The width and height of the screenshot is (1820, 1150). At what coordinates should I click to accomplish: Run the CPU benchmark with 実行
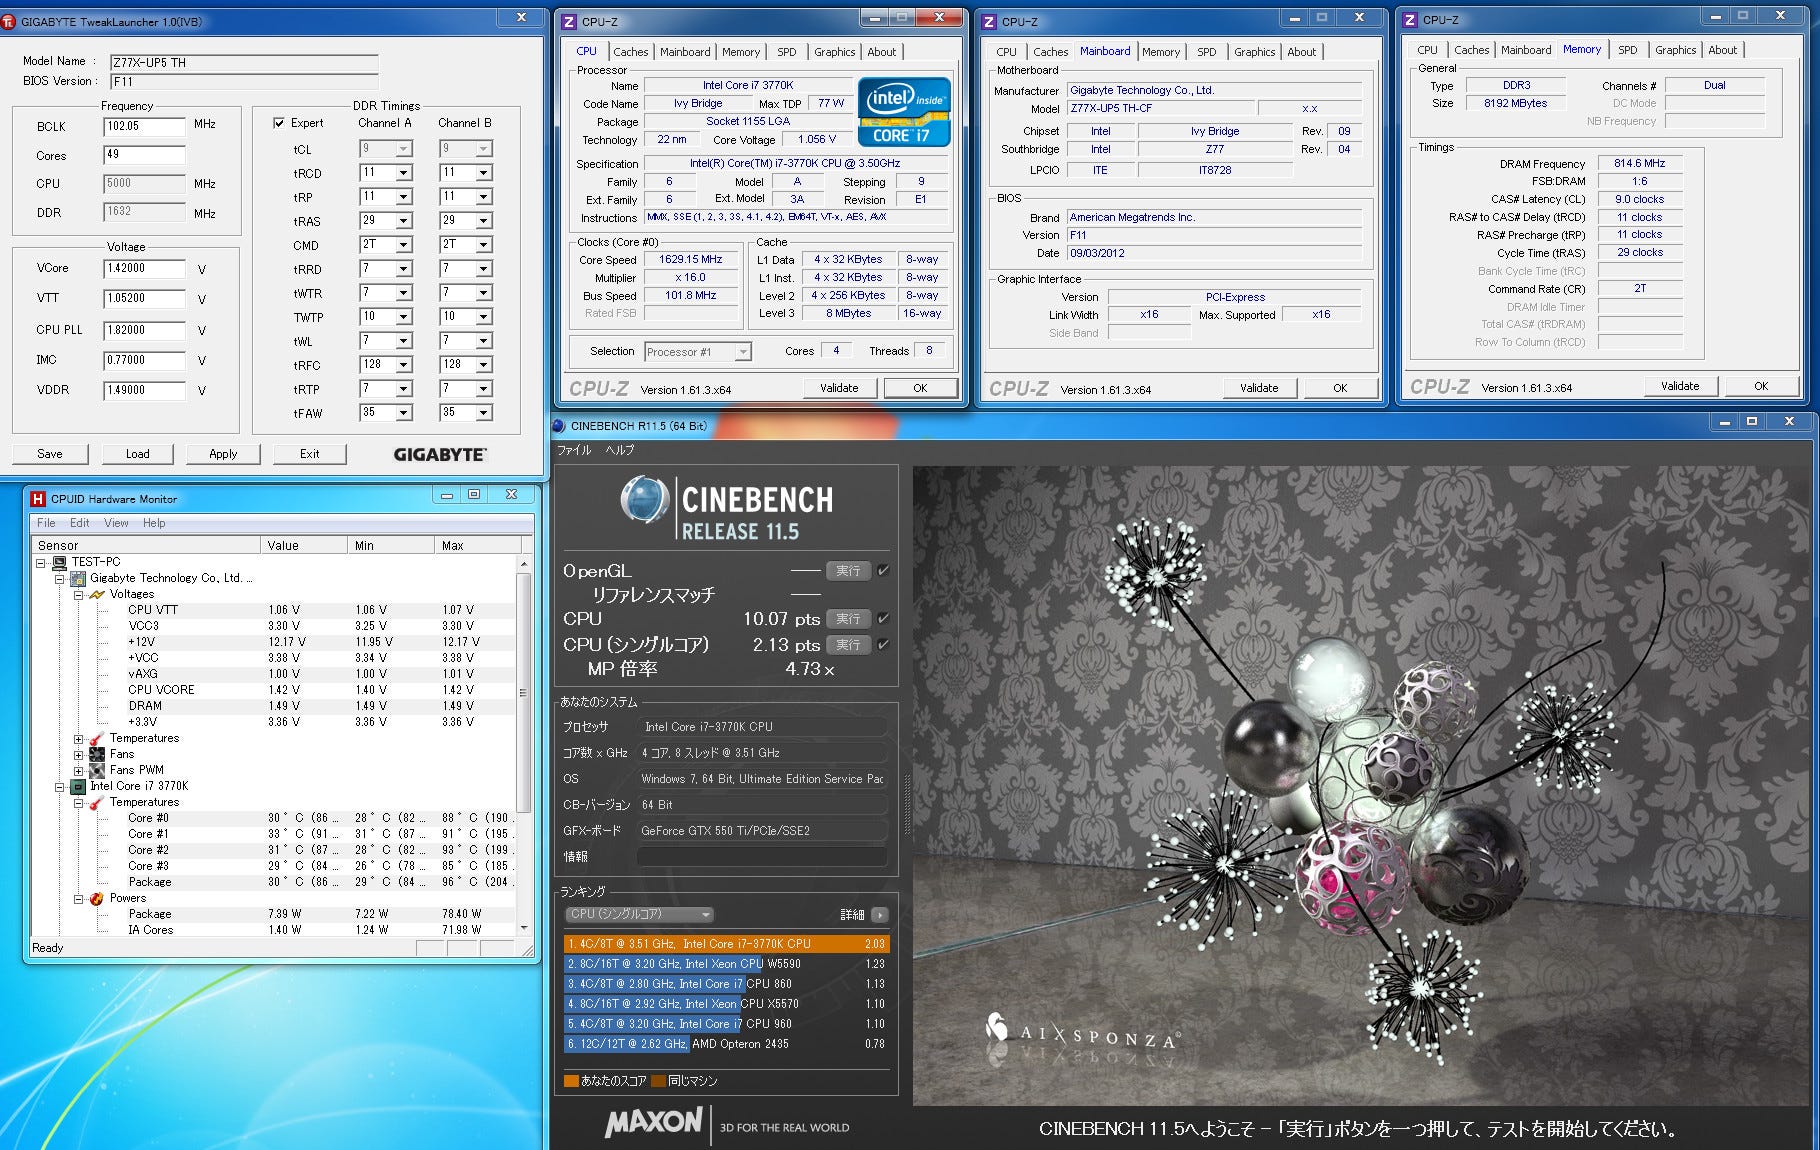click(848, 618)
